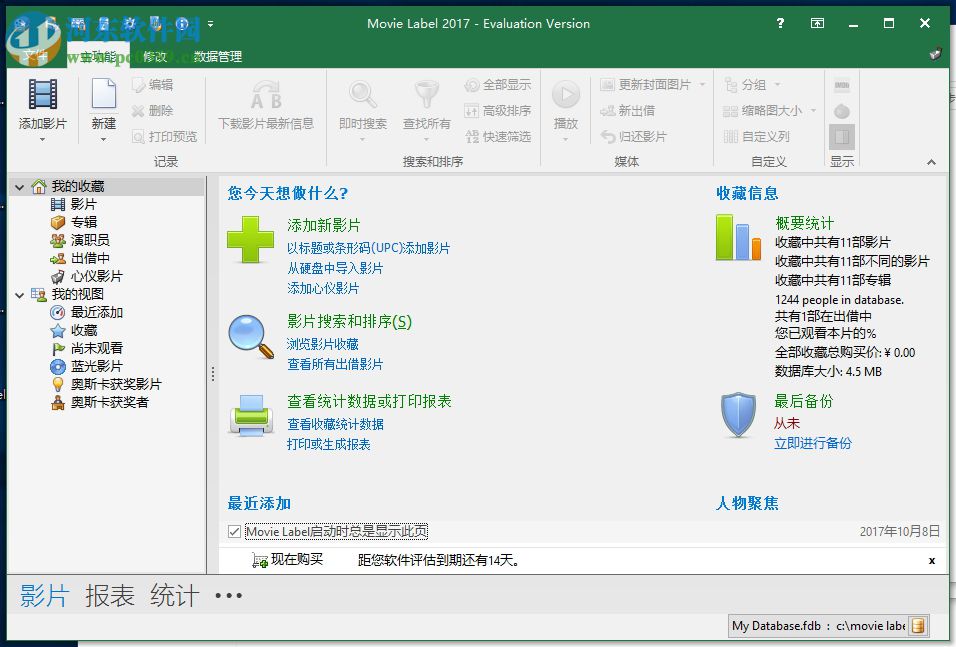956x647 pixels.
Task: Open 打印预览 from the ribbon
Action: (x=165, y=137)
